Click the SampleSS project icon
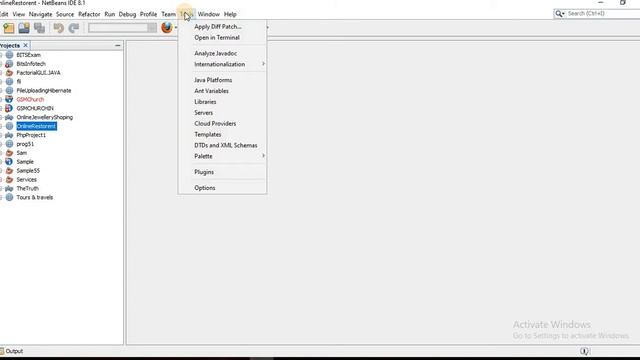Viewport: 640px width, 360px height. [9, 171]
